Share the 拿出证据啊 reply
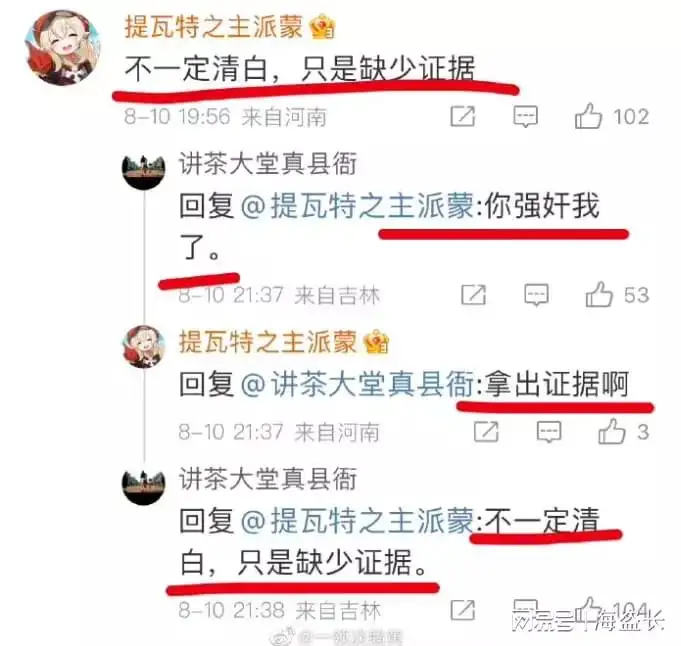The width and height of the screenshot is (681, 646). pyautogui.click(x=486, y=431)
